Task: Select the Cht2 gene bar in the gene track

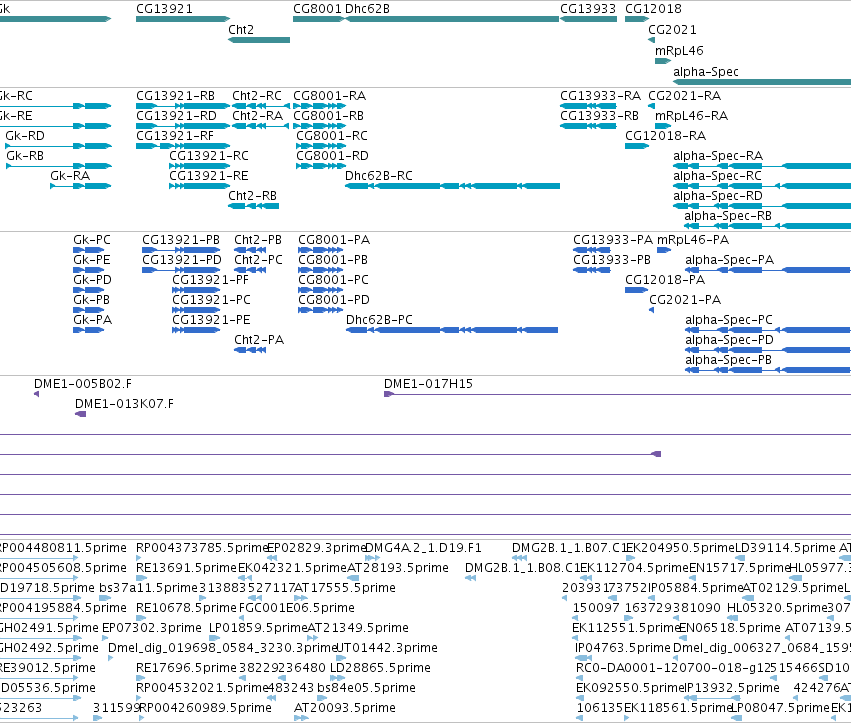Action: pyautogui.click(x=259, y=40)
